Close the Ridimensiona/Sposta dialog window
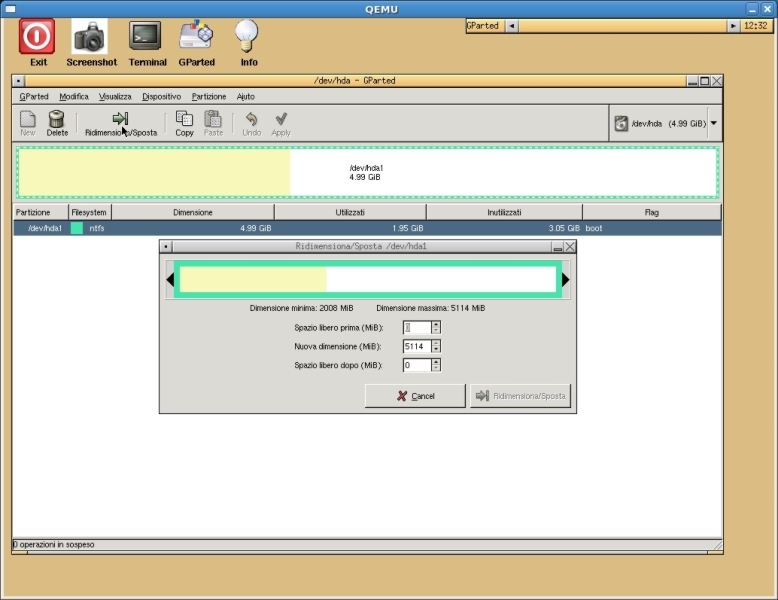This screenshot has width=778, height=600. (571, 247)
